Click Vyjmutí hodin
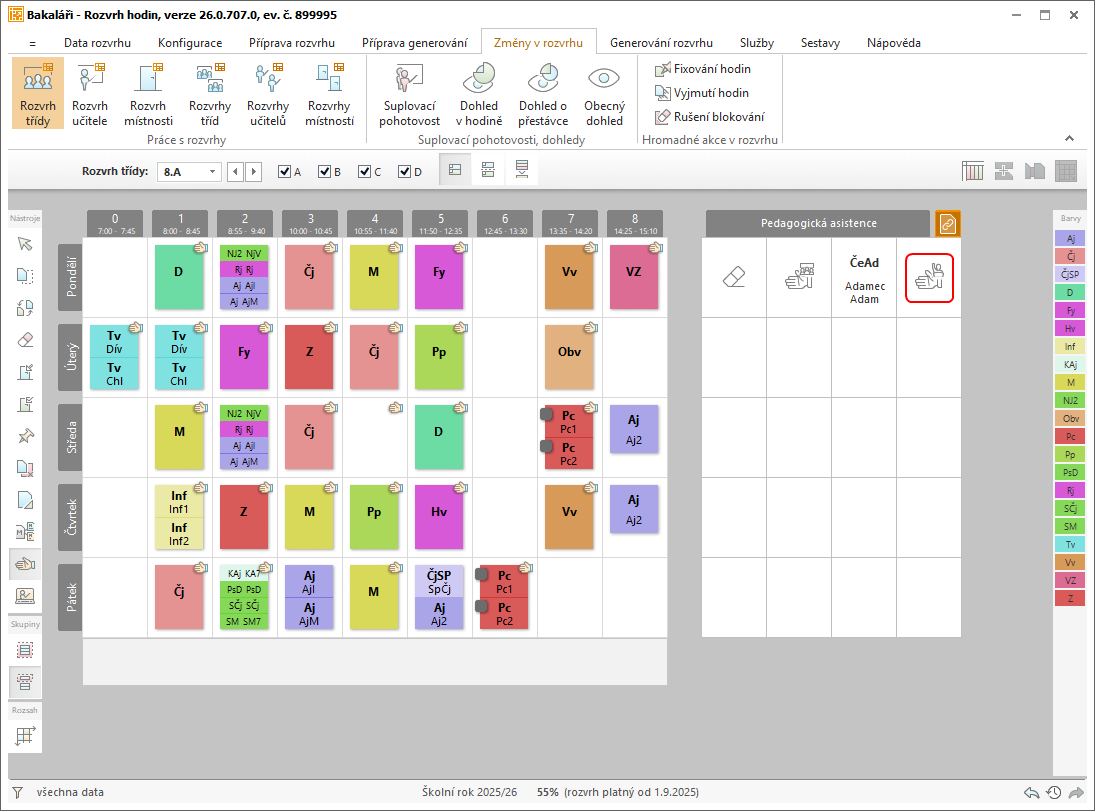1095x811 pixels. tap(702, 92)
